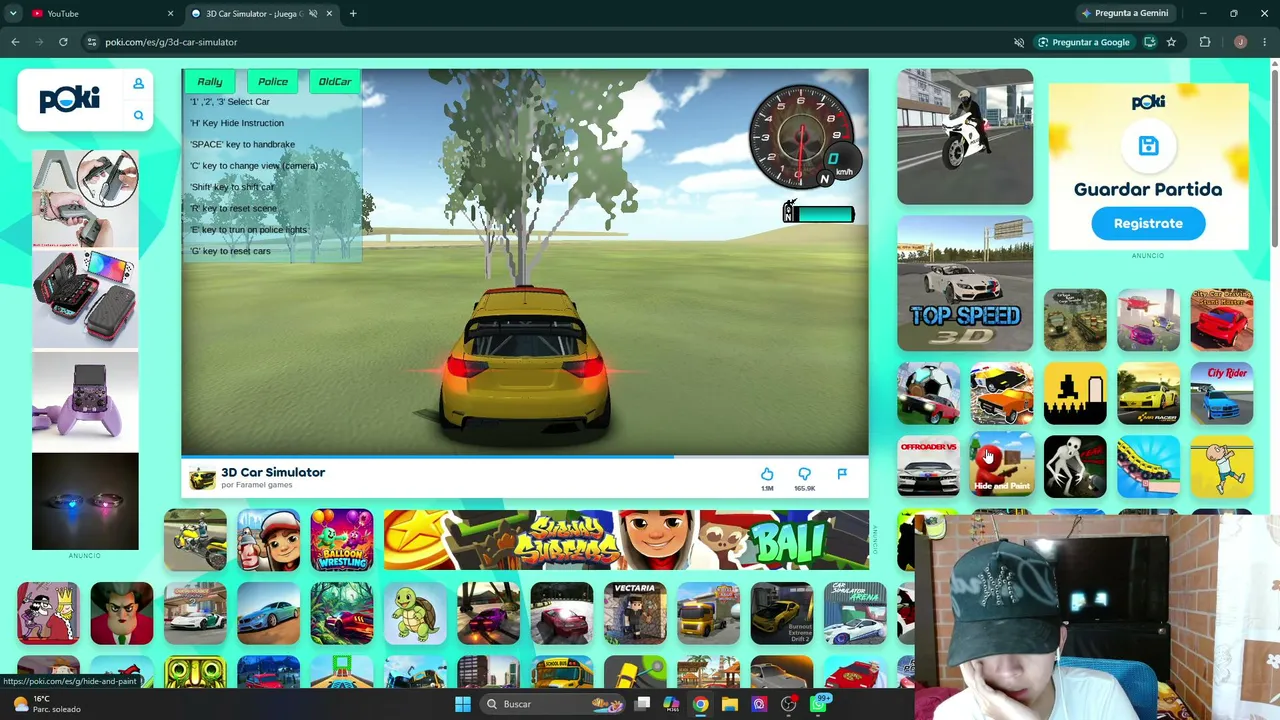Click the Chrome icon in the taskbar

point(701,704)
